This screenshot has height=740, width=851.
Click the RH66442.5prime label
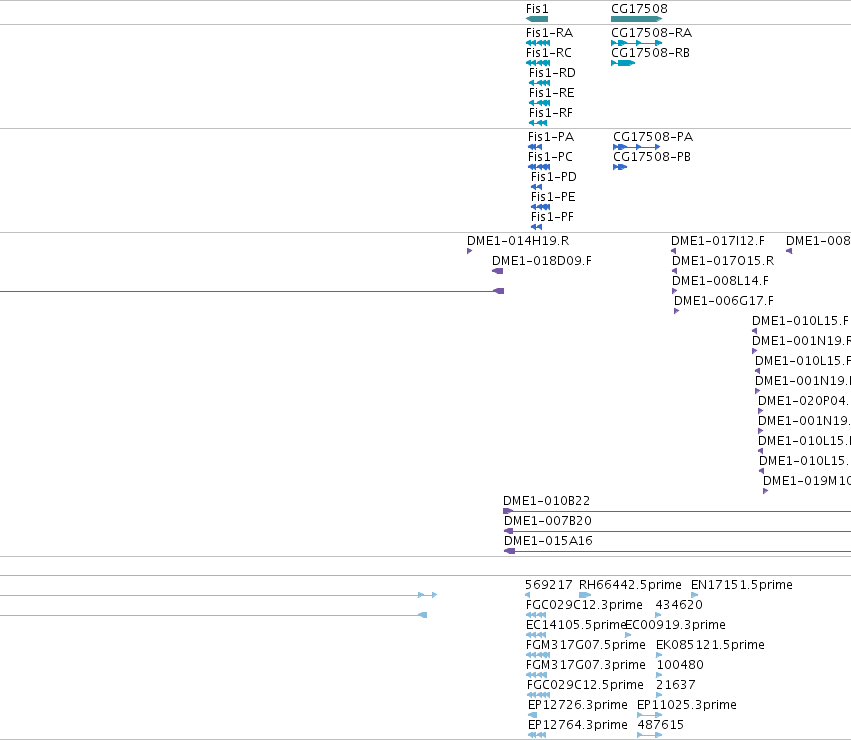630,585
